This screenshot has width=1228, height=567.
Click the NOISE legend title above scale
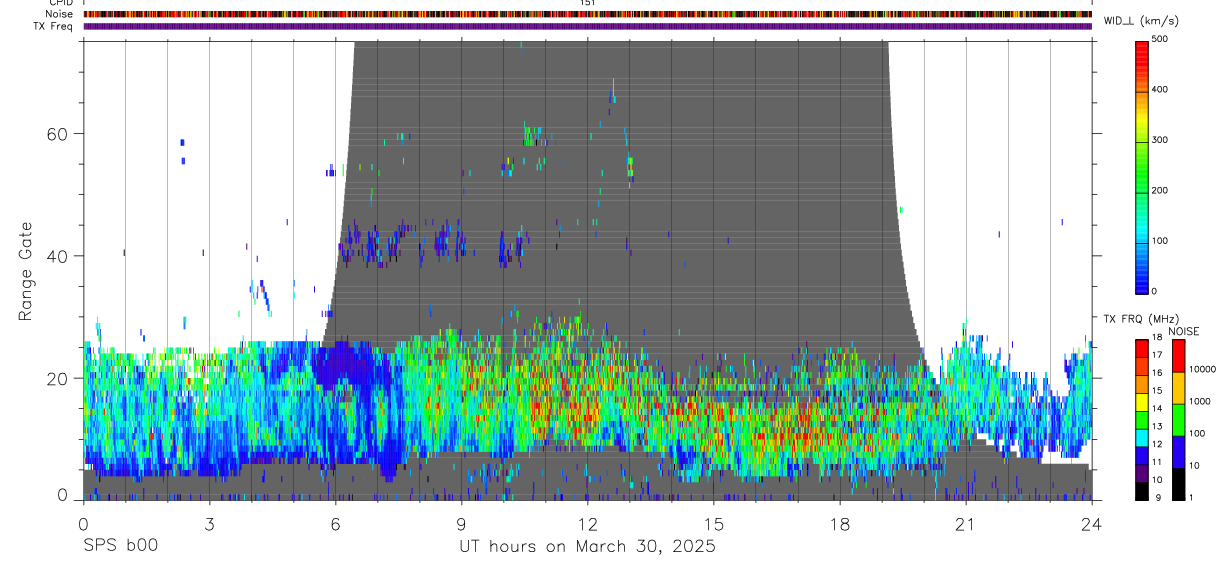[x=1184, y=331]
